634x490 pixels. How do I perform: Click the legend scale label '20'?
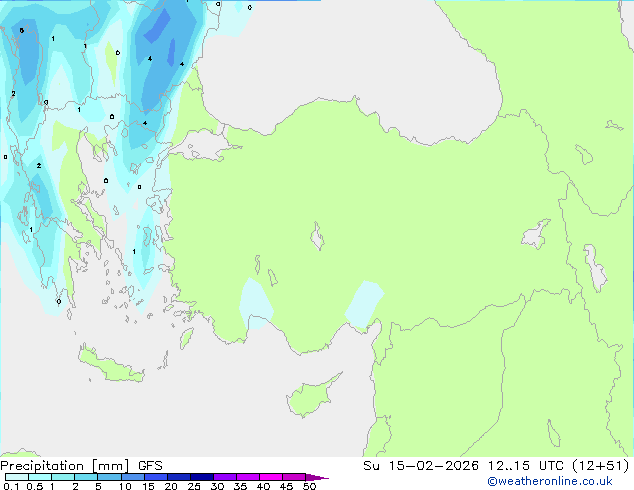pos(171,486)
